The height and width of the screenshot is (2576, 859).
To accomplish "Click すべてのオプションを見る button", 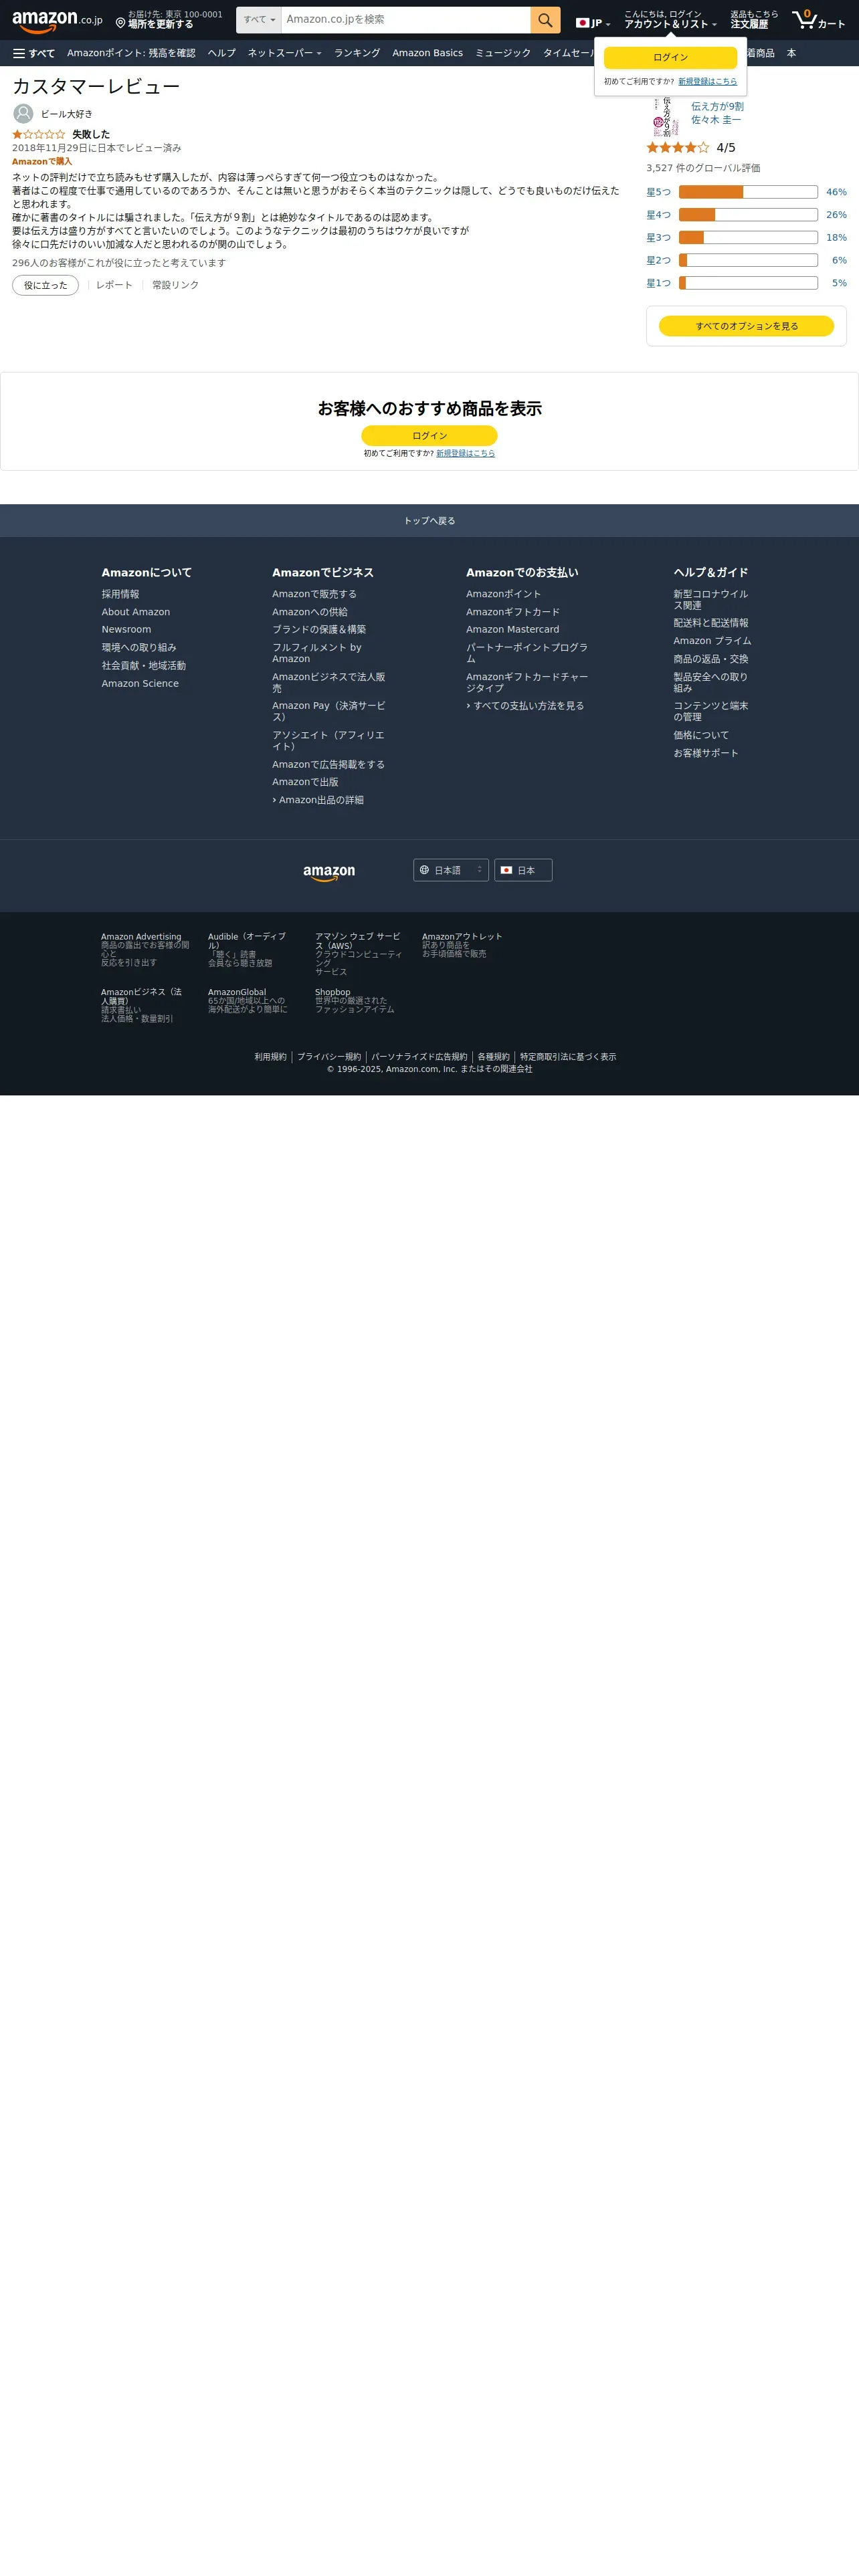I will click(746, 326).
